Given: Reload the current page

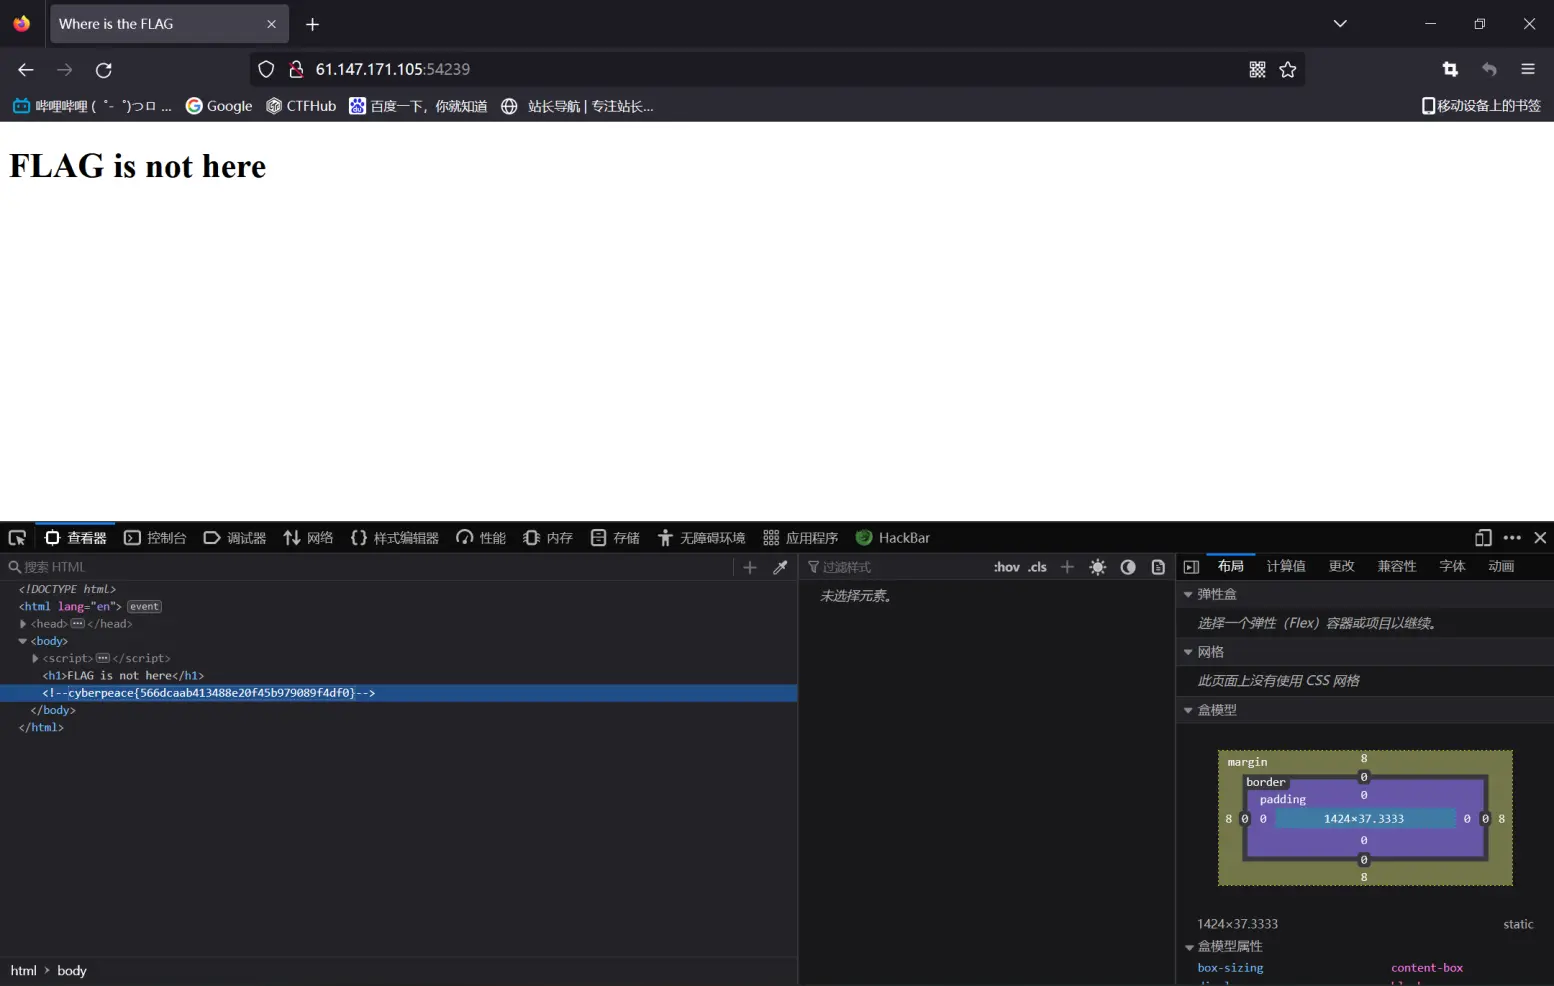Looking at the screenshot, I should (103, 69).
